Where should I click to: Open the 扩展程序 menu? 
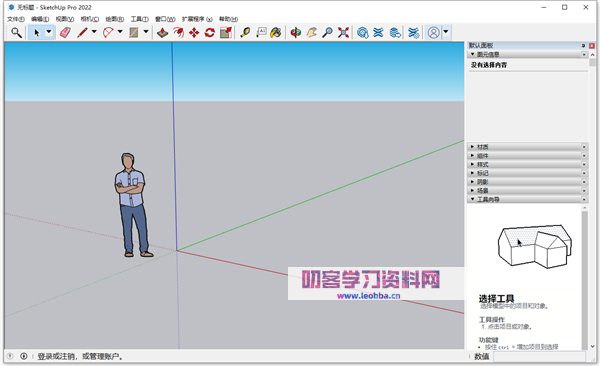pos(197,19)
